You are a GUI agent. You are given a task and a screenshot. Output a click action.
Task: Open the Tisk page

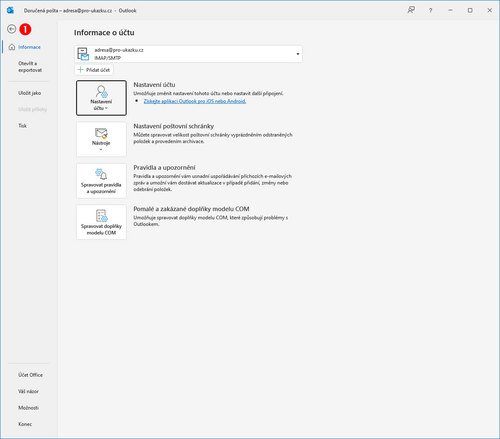coord(22,126)
